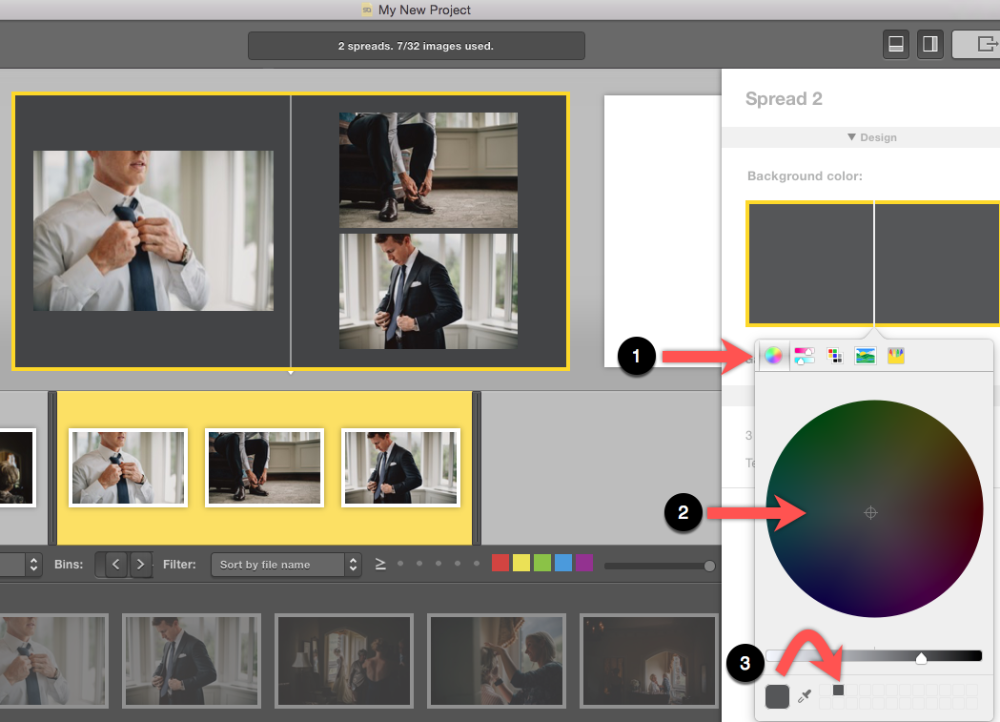Select the suit-buttoning photo in the spread
Viewport: 1000px width, 722px height.
pos(428,291)
